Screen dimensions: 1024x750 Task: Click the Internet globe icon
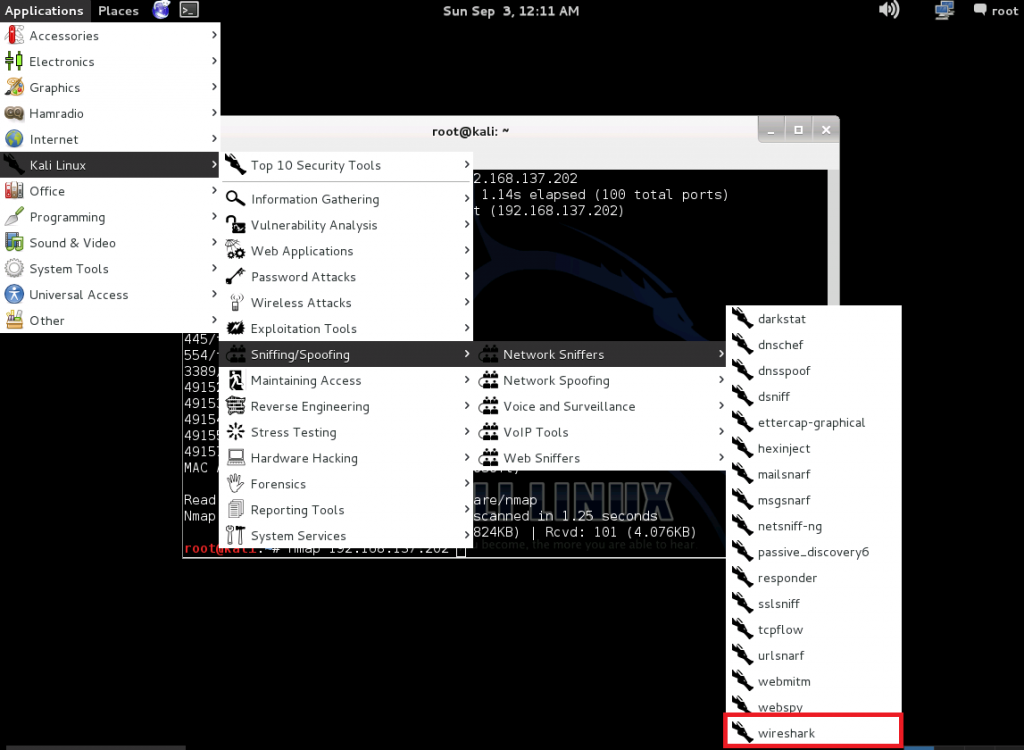click(x=14, y=139)
